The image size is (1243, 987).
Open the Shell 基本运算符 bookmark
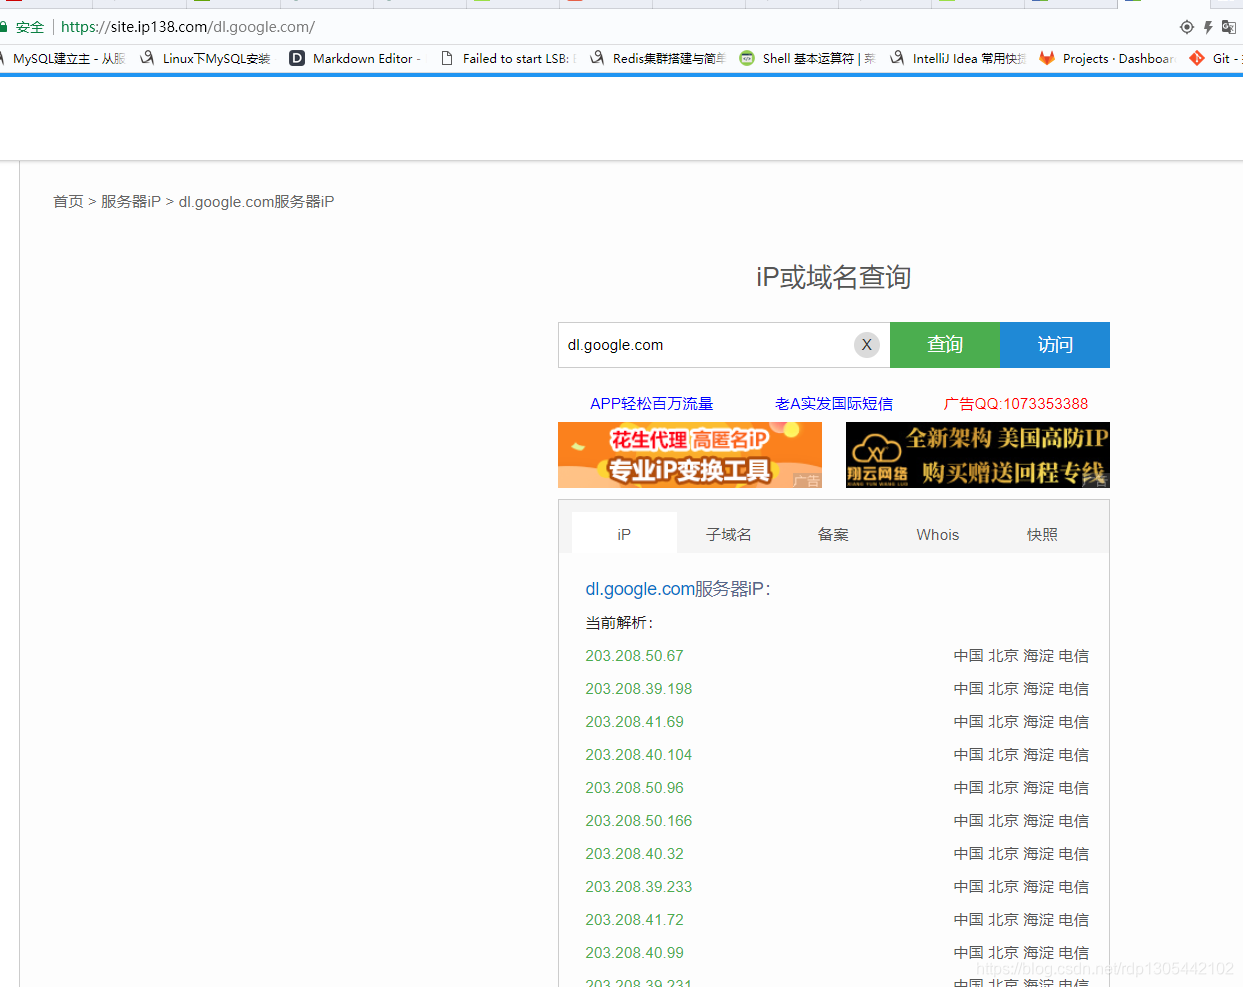pos(808,59)
